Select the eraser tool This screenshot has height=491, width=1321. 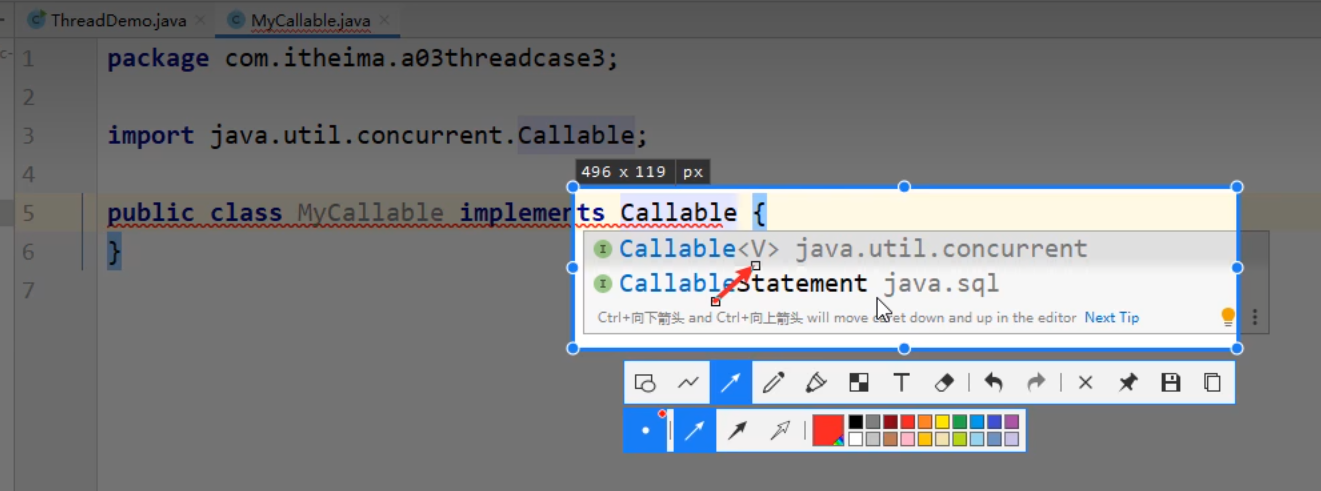click(944, 383)
